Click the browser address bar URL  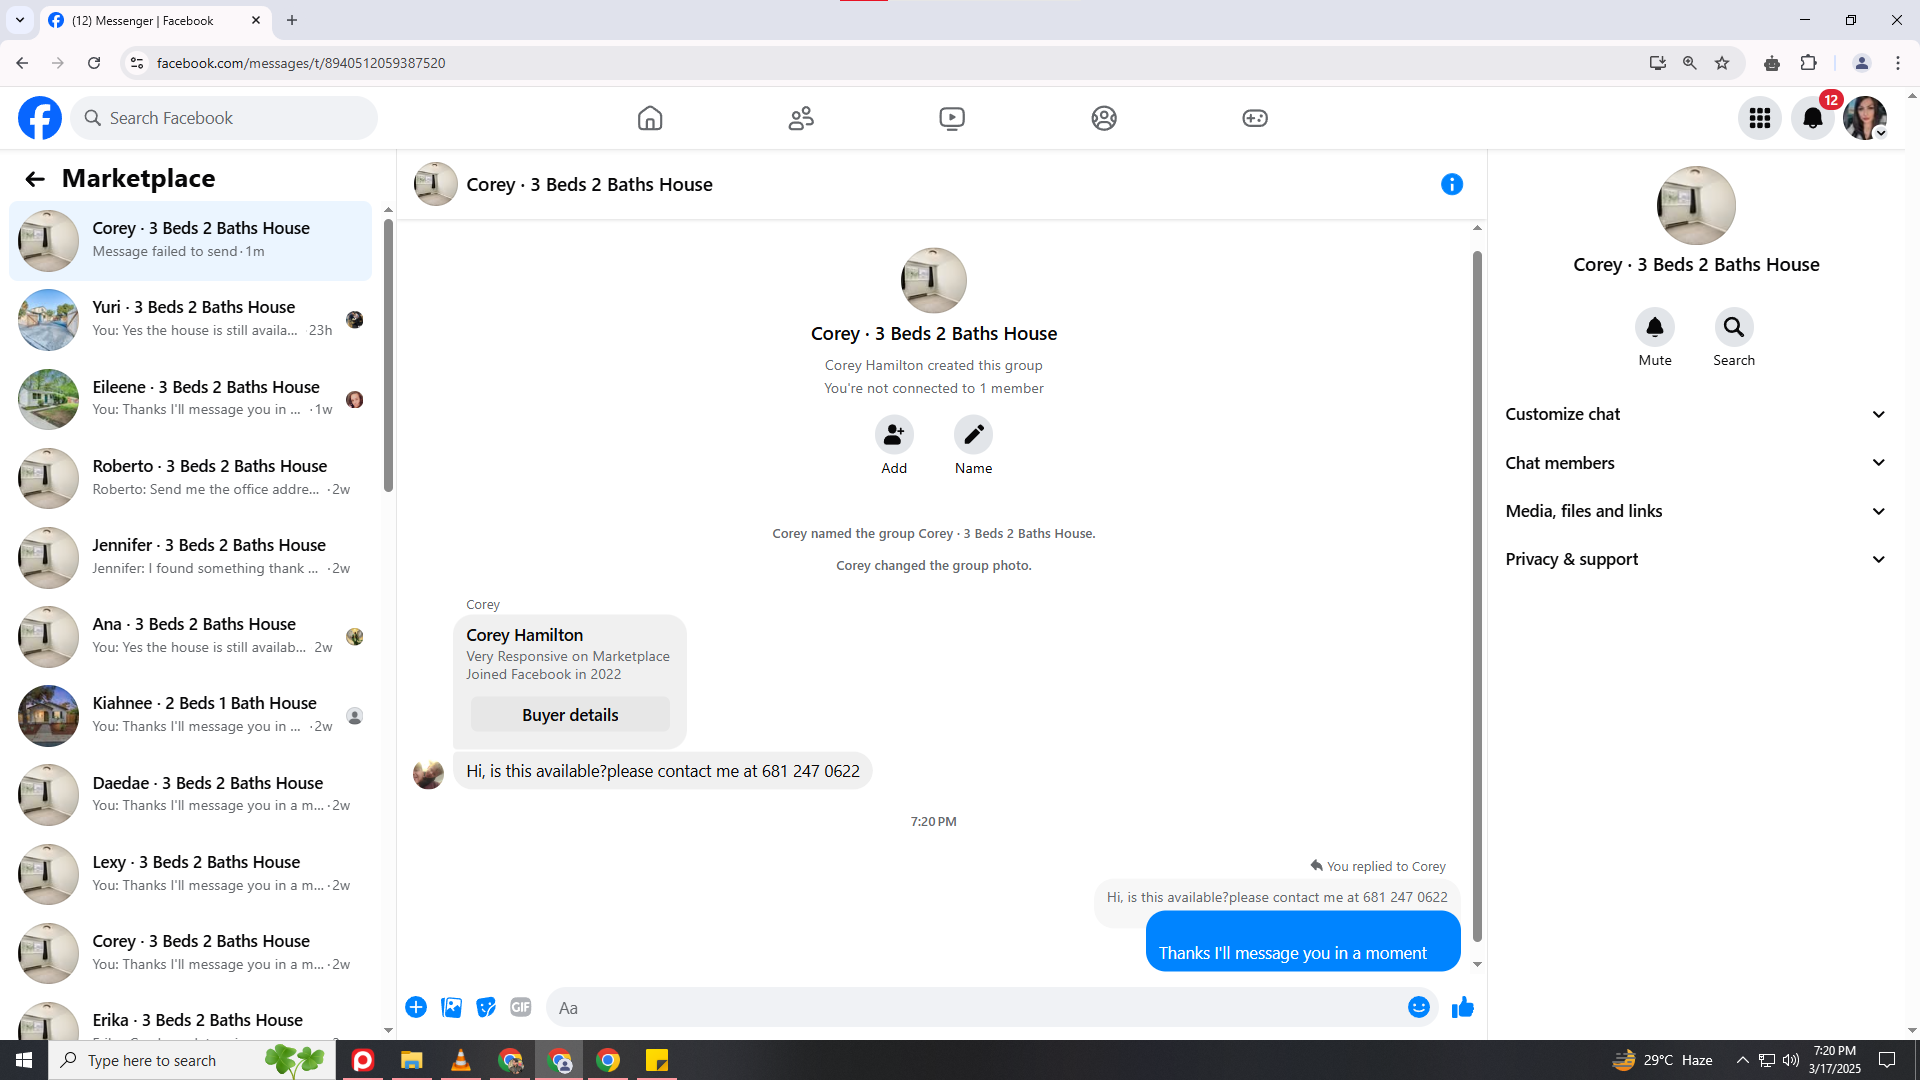pos(301,63)
